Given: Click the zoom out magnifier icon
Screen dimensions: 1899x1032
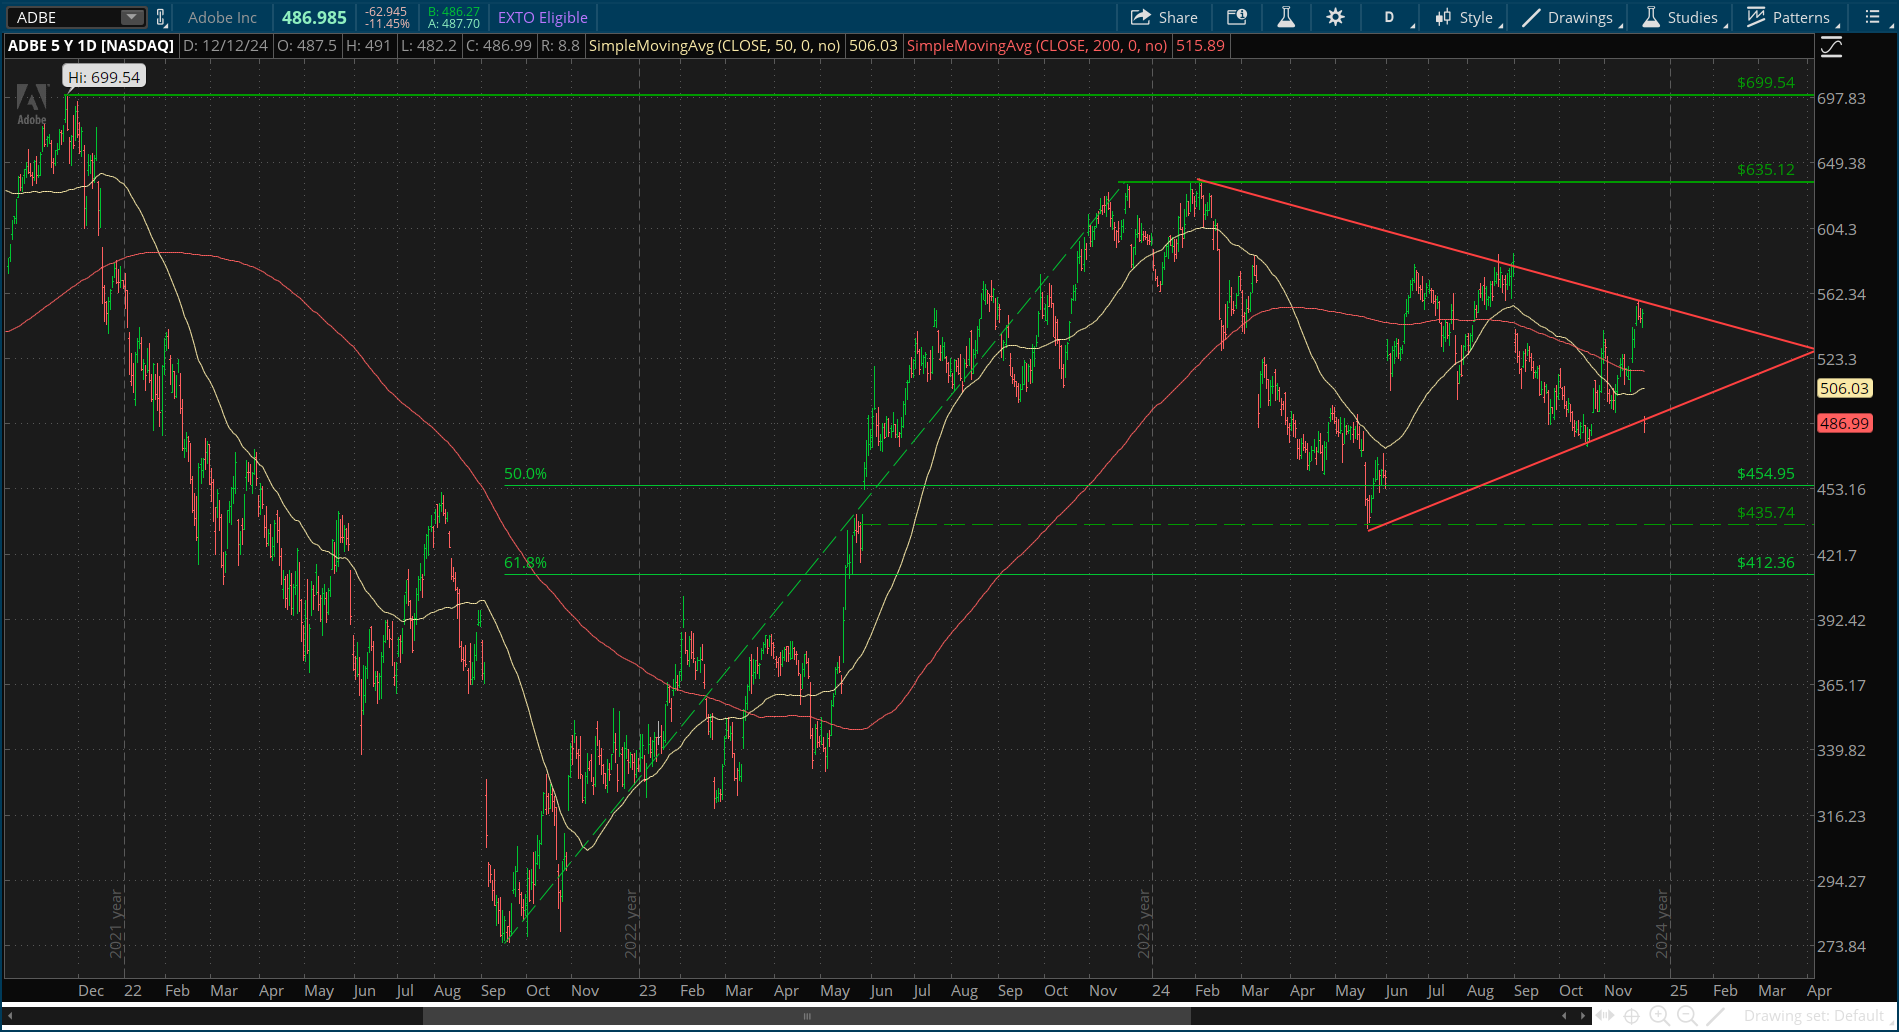Looking at the screenshot, I should pos(1687,1016).
